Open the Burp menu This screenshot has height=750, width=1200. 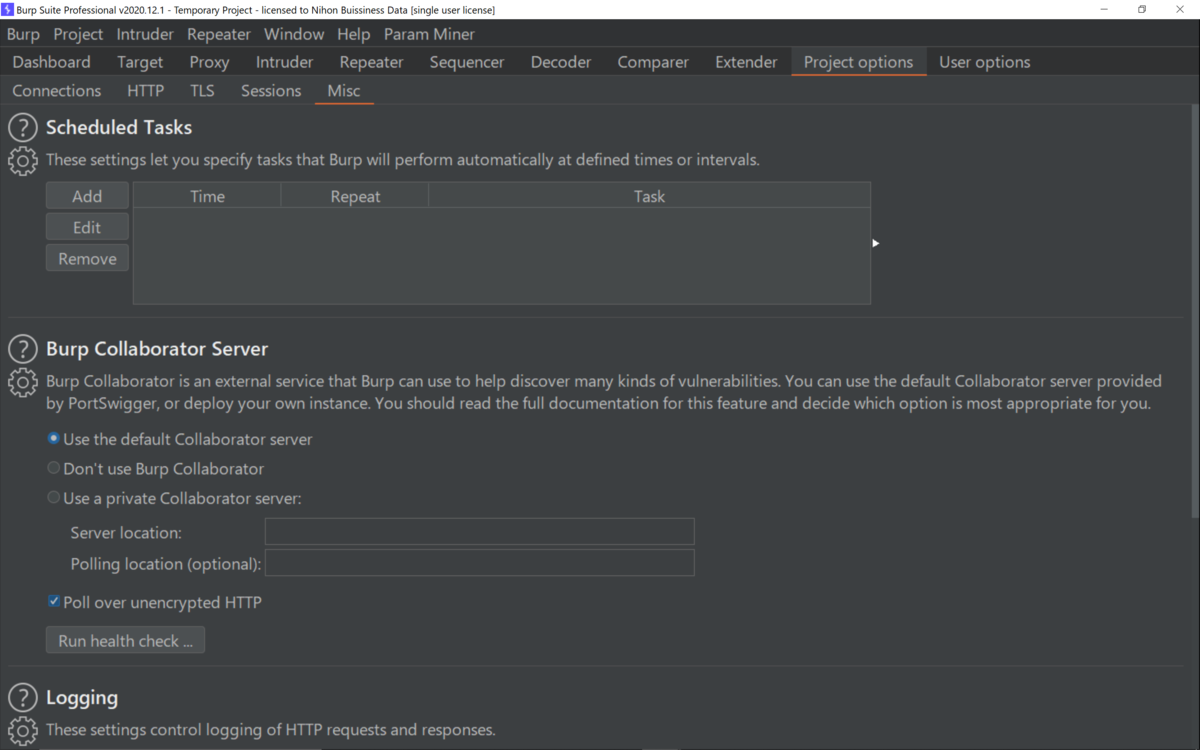coord(23,34)
